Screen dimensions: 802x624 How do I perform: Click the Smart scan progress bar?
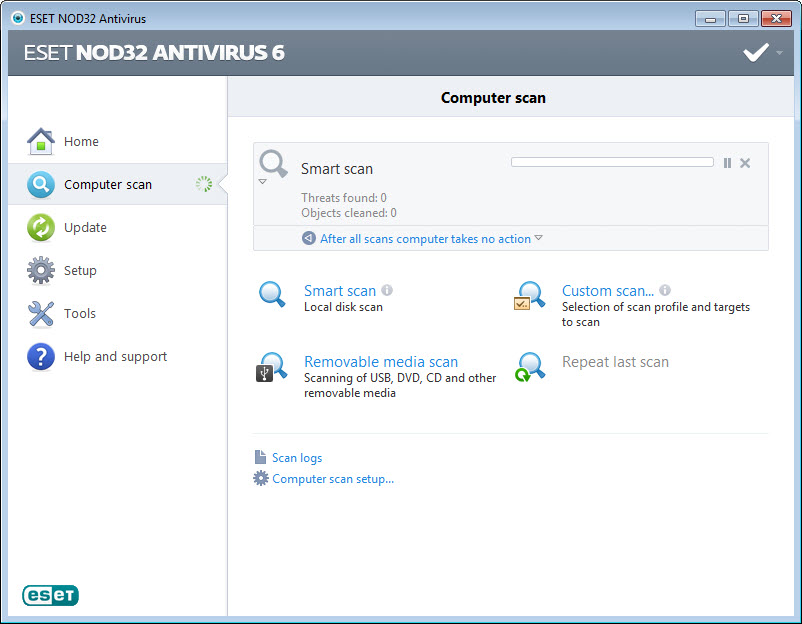pyautogui.click(x=612, y=162)
